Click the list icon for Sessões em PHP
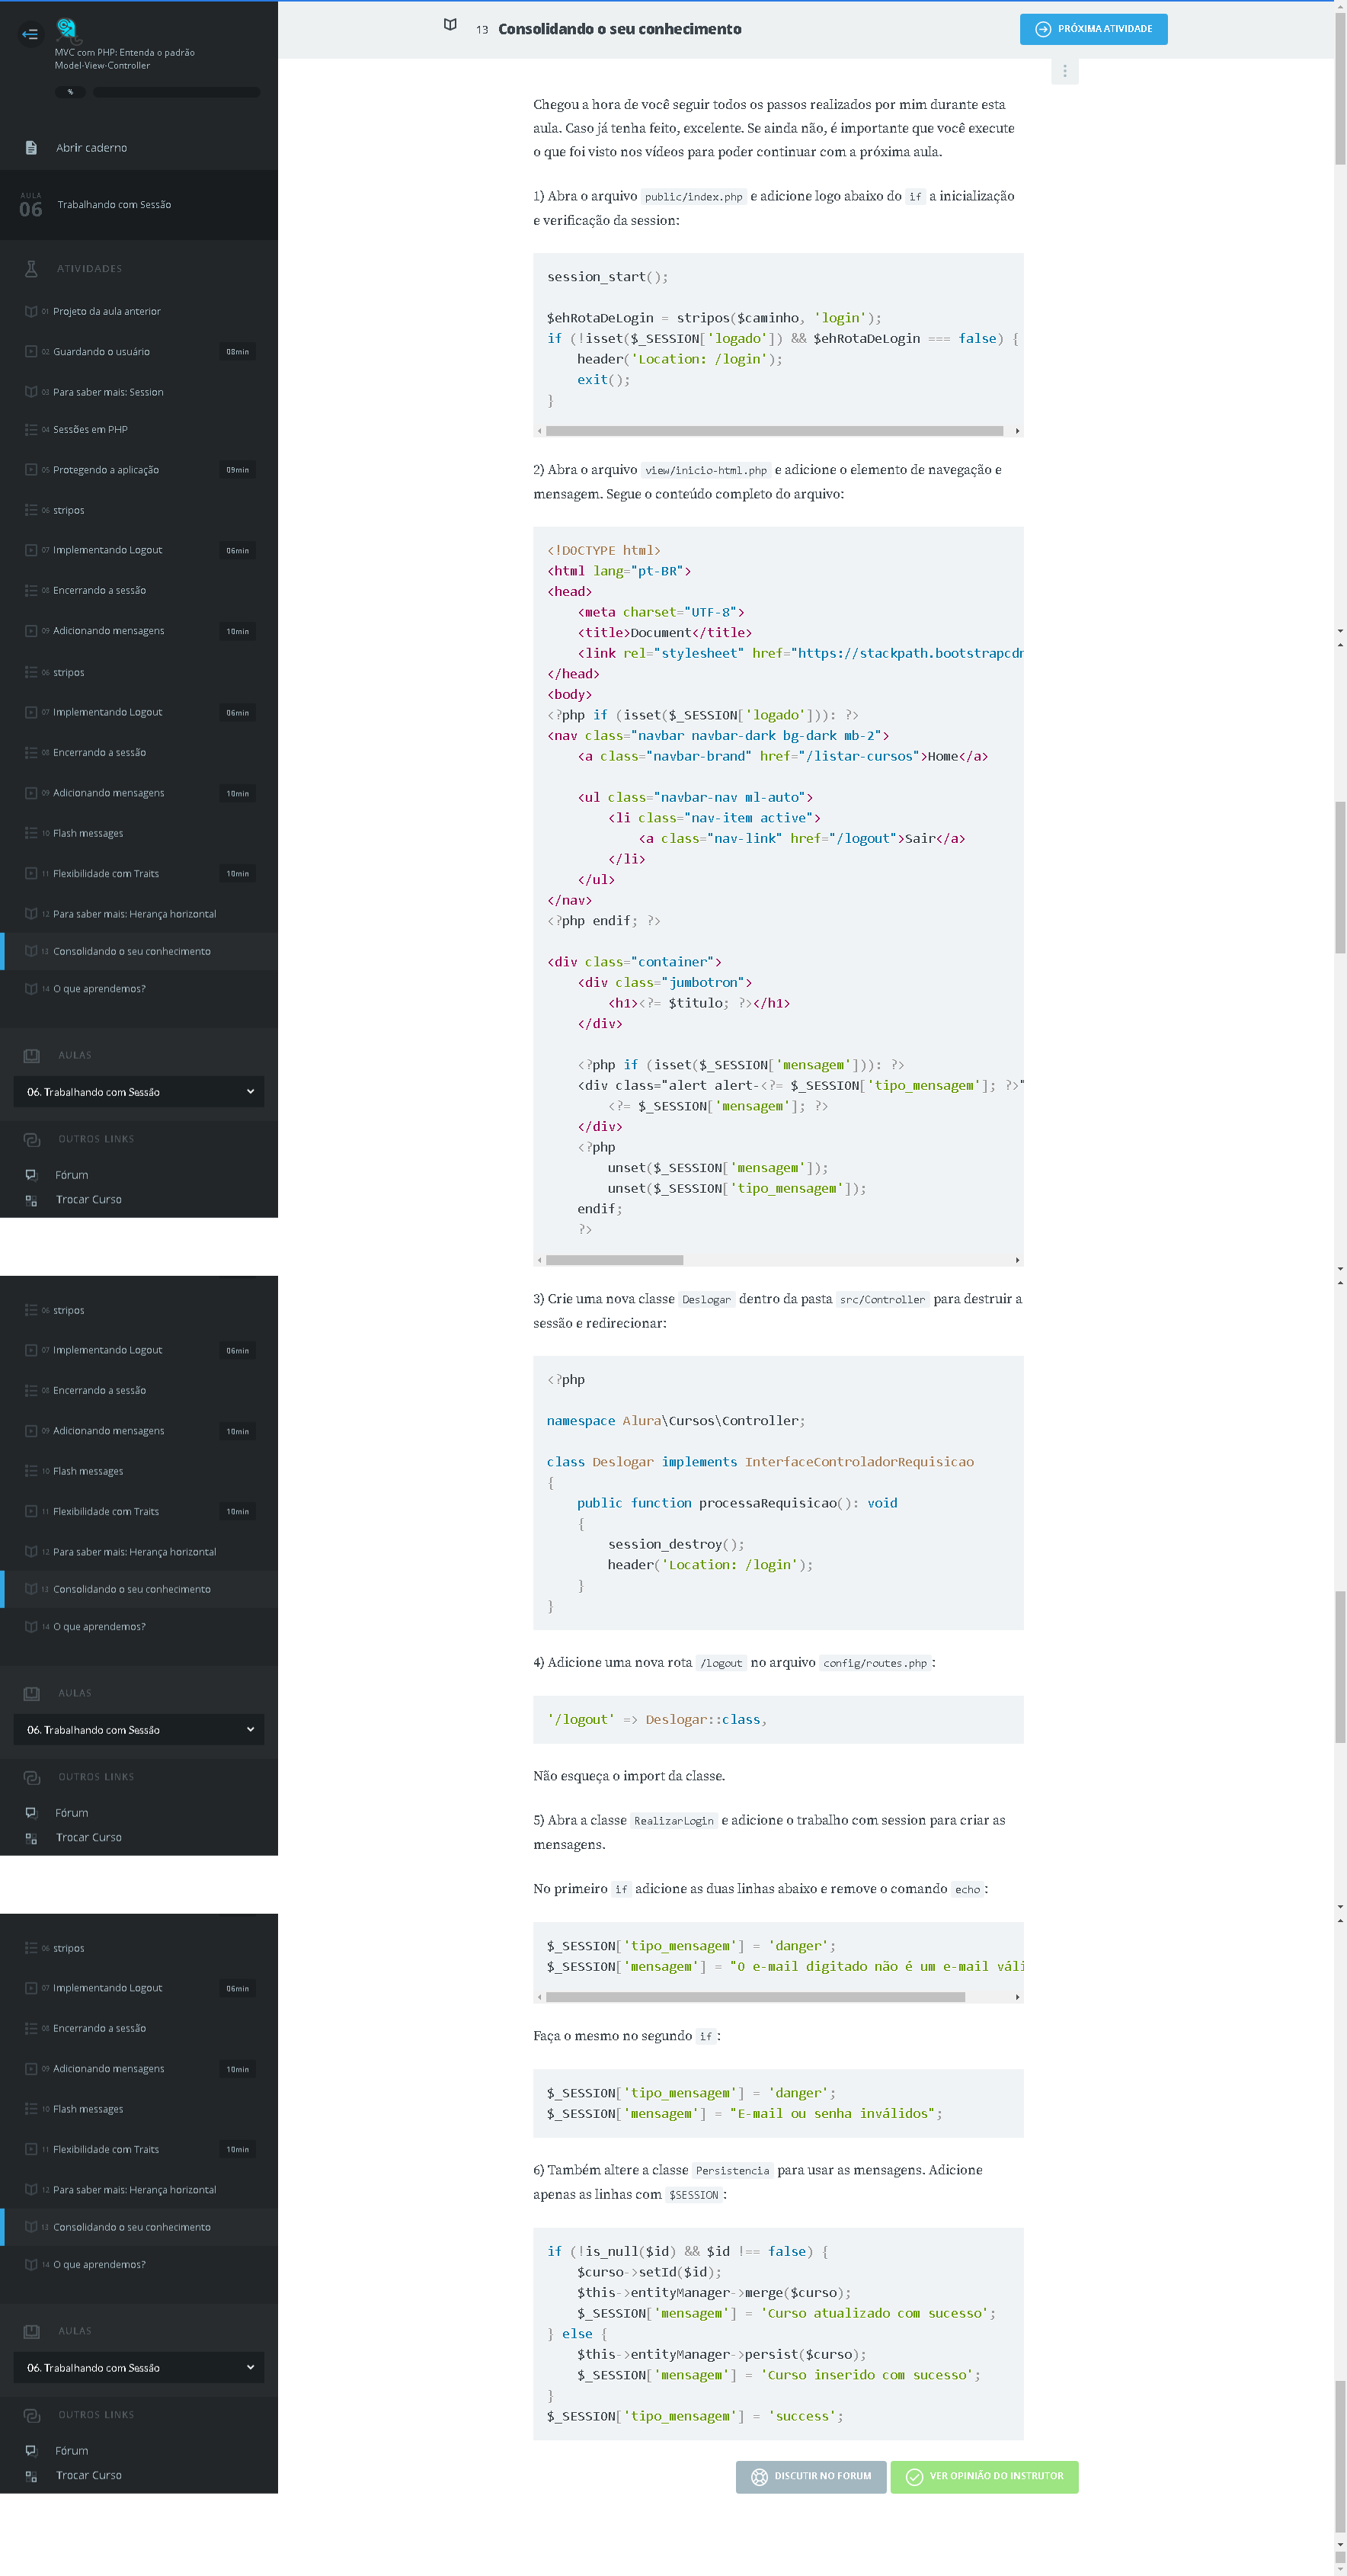 31,430
